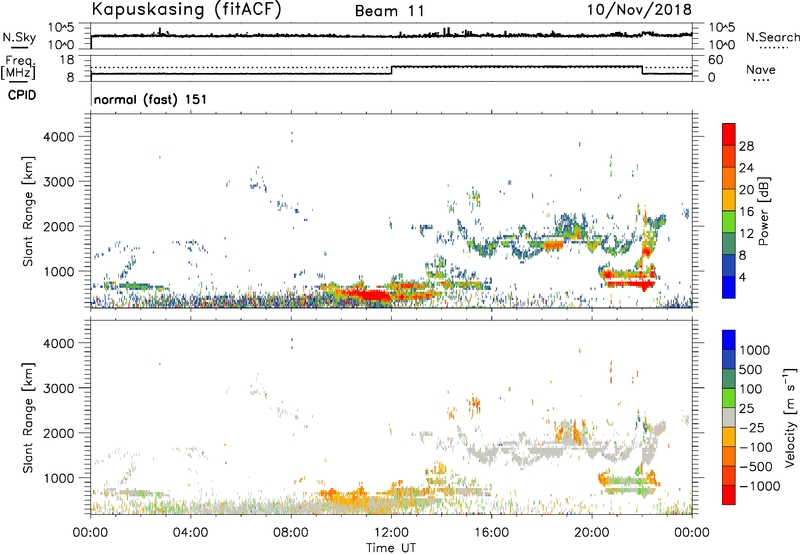The width and height of the screenshot is (800, 554).
Task: Click the blue top swatch of the velocity color bar
Action: [729, 340]
